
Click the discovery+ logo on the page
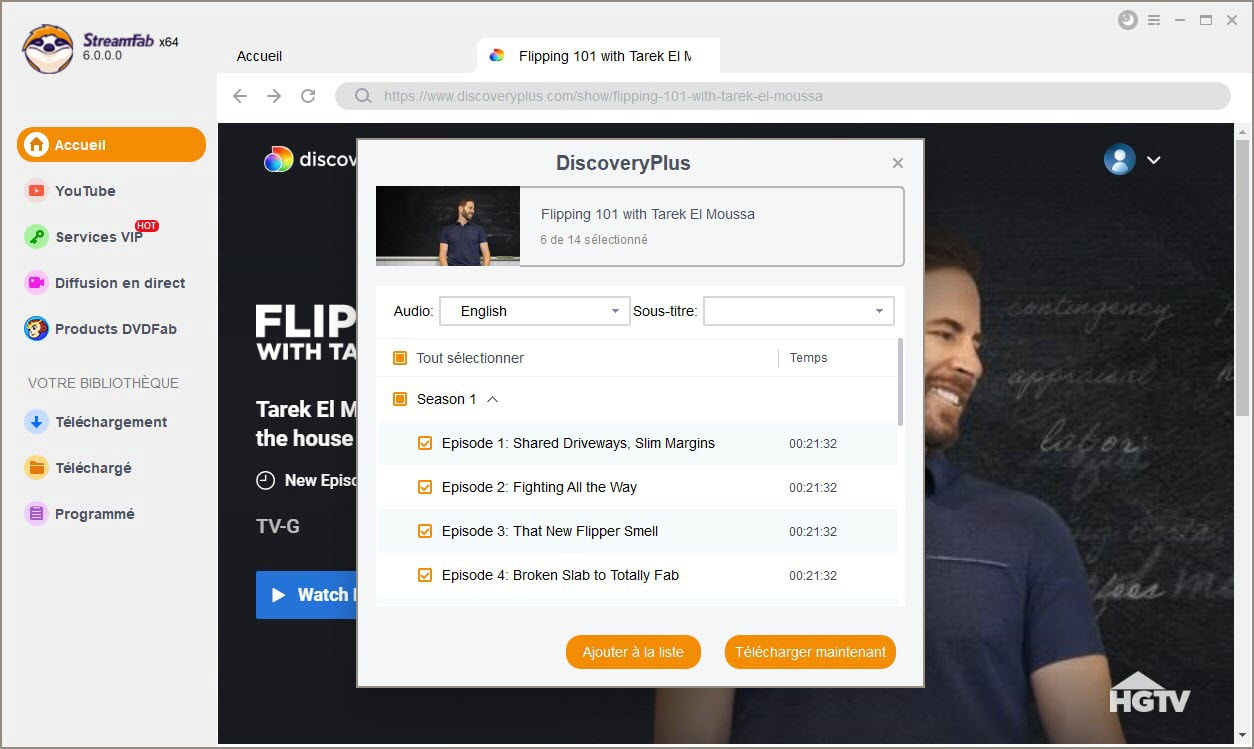click(311, 159)
